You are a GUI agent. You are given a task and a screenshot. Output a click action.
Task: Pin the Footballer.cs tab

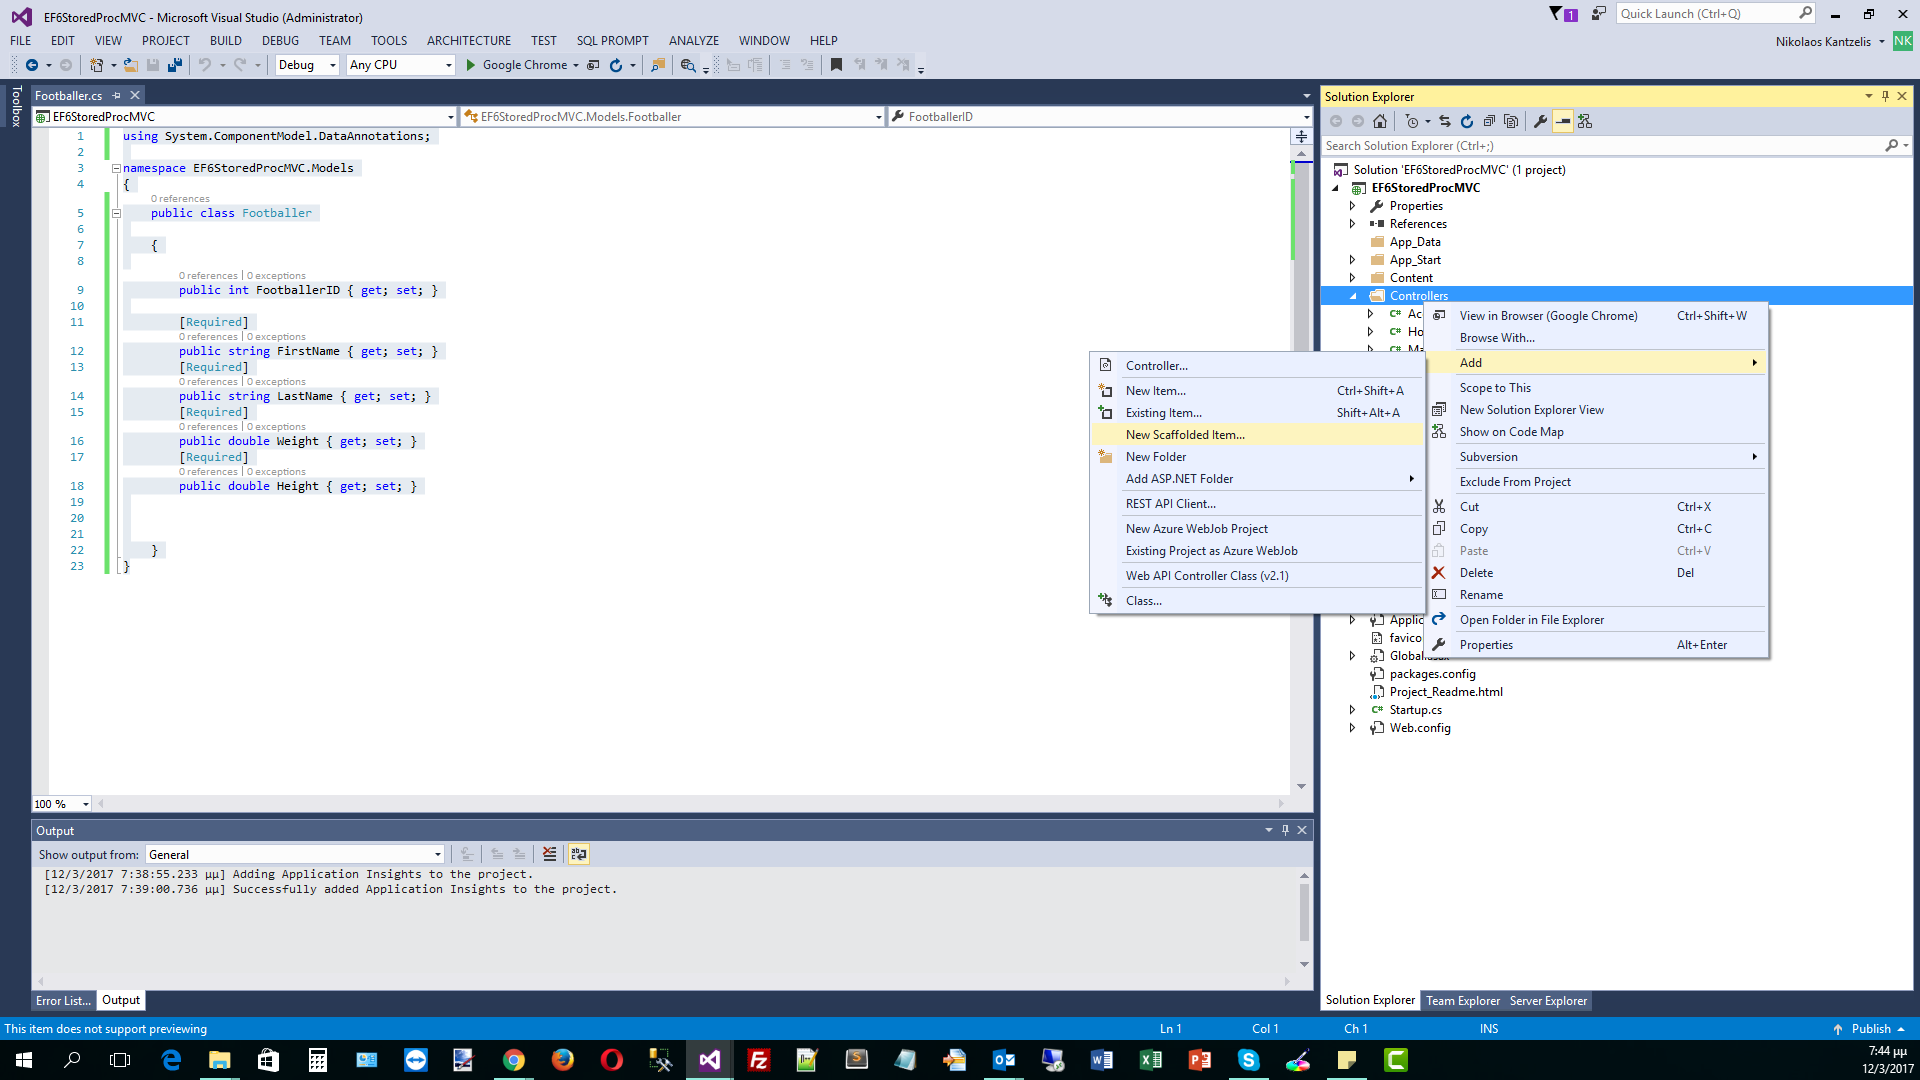tap(116, 96)
